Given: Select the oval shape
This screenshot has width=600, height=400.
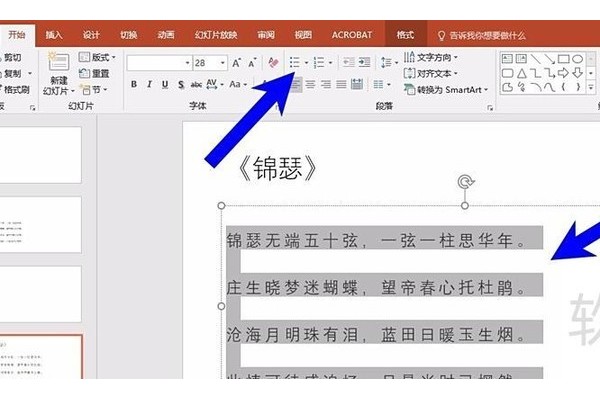Looking at the screenshot, I should pyautogui.click(x=577, y=59).
